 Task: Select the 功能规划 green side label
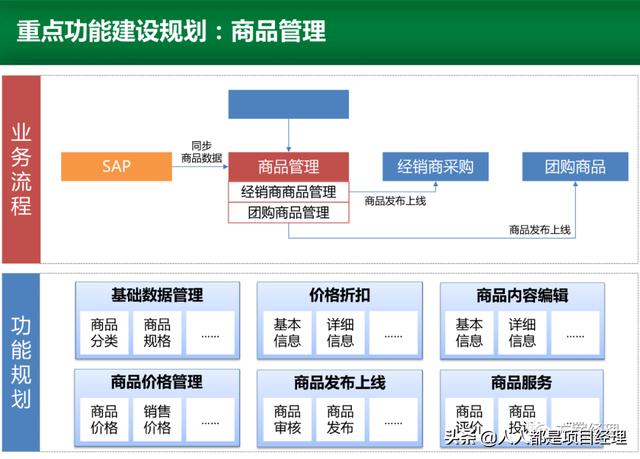pyautogui.click(x=21, y=363)
